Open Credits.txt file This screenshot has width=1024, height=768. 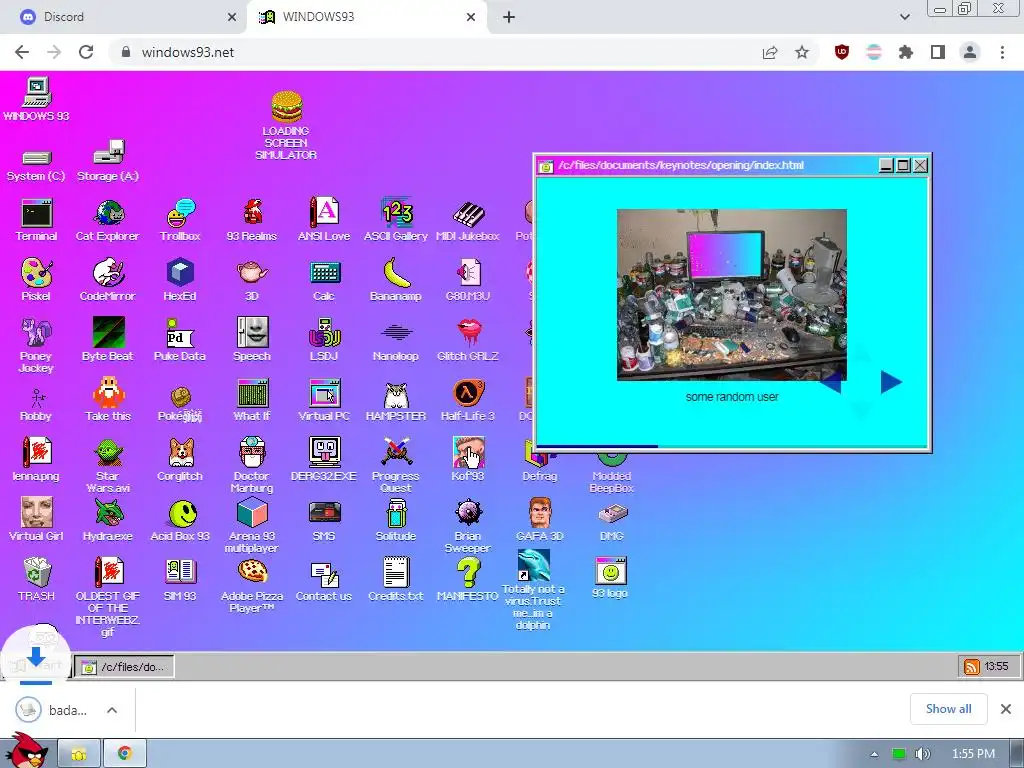[396, 573]
